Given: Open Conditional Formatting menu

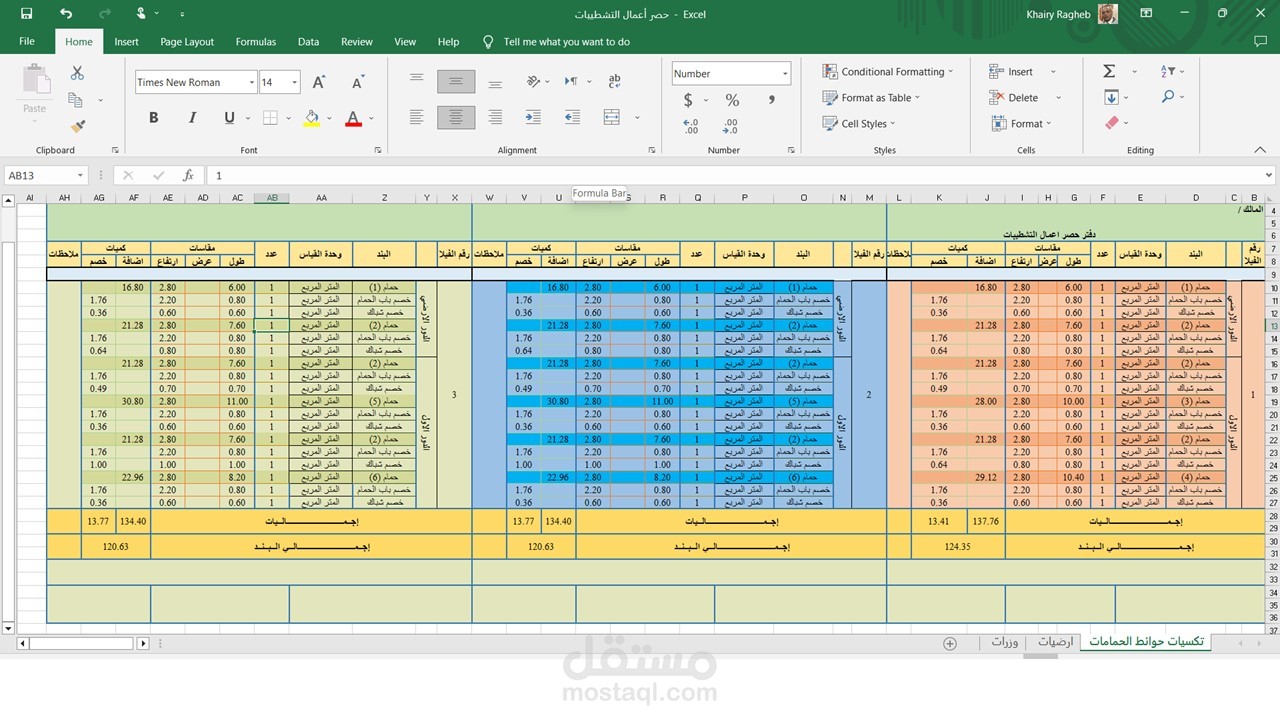Looking at the screenshot, I should 888,71.
